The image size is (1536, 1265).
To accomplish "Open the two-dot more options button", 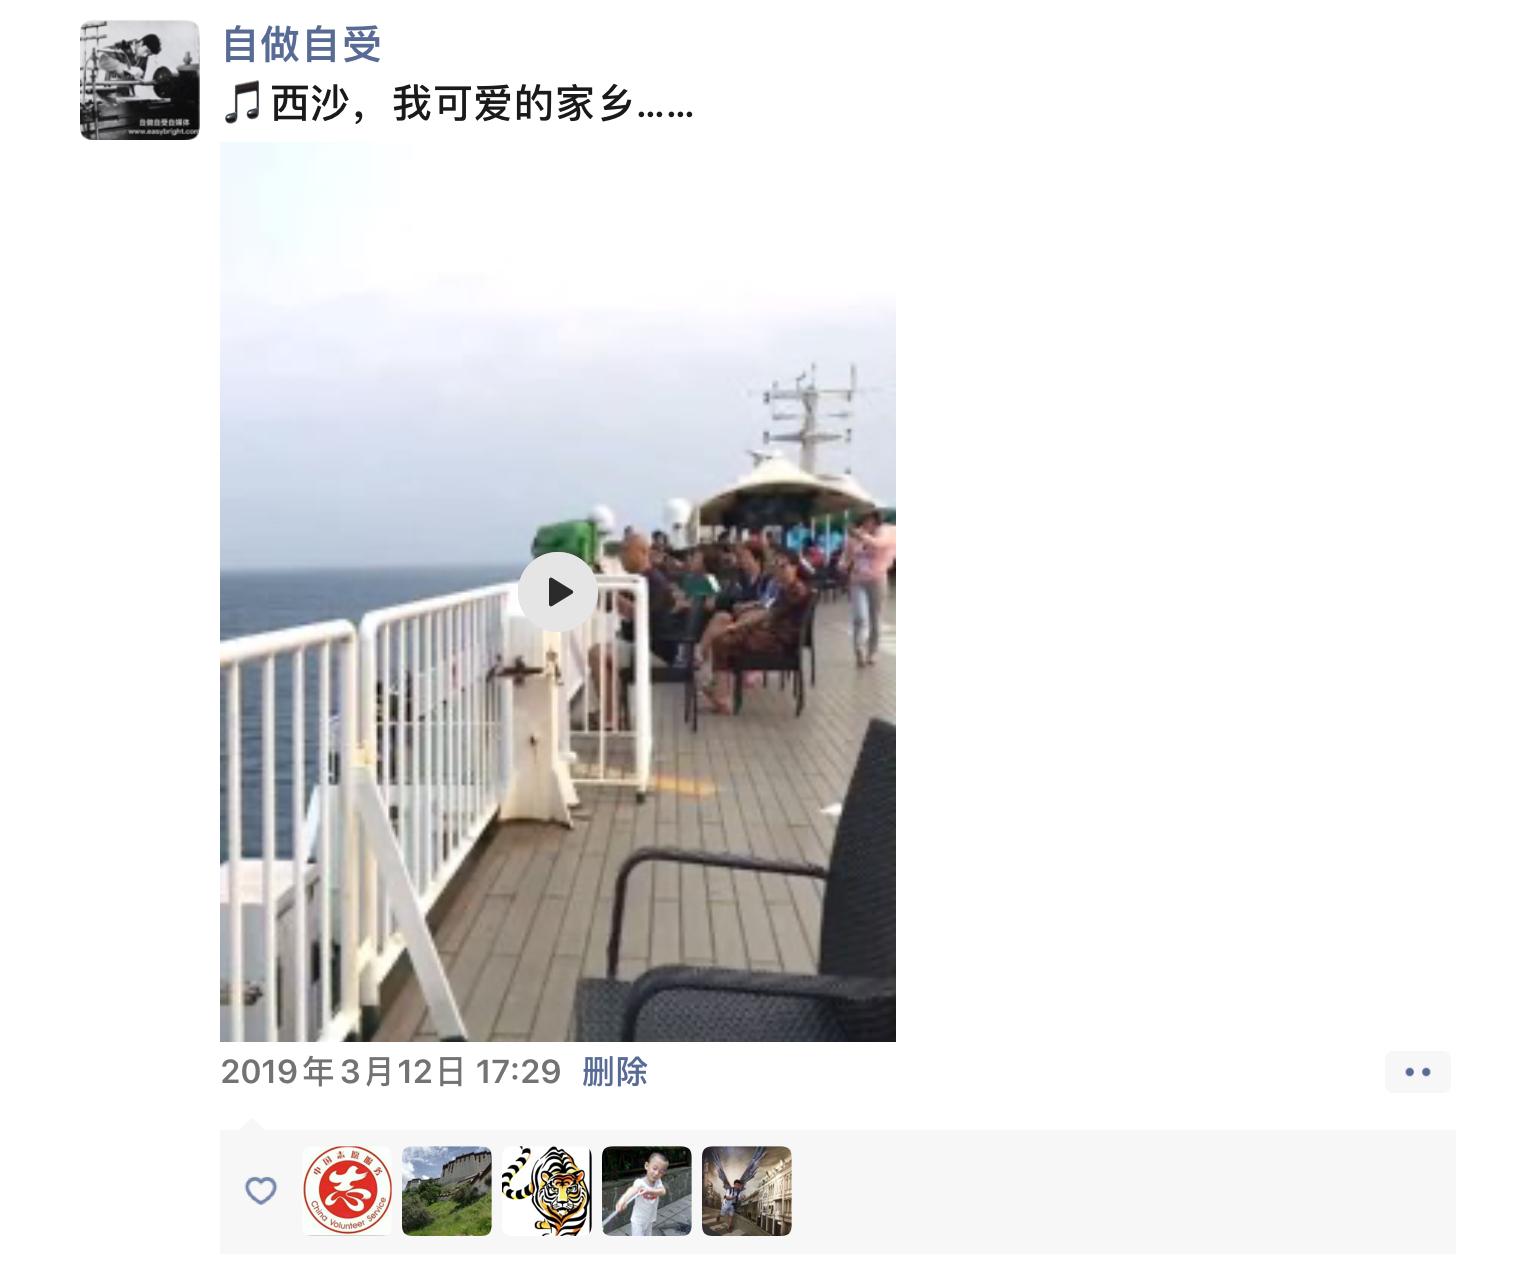I will coord(1417,1072).
